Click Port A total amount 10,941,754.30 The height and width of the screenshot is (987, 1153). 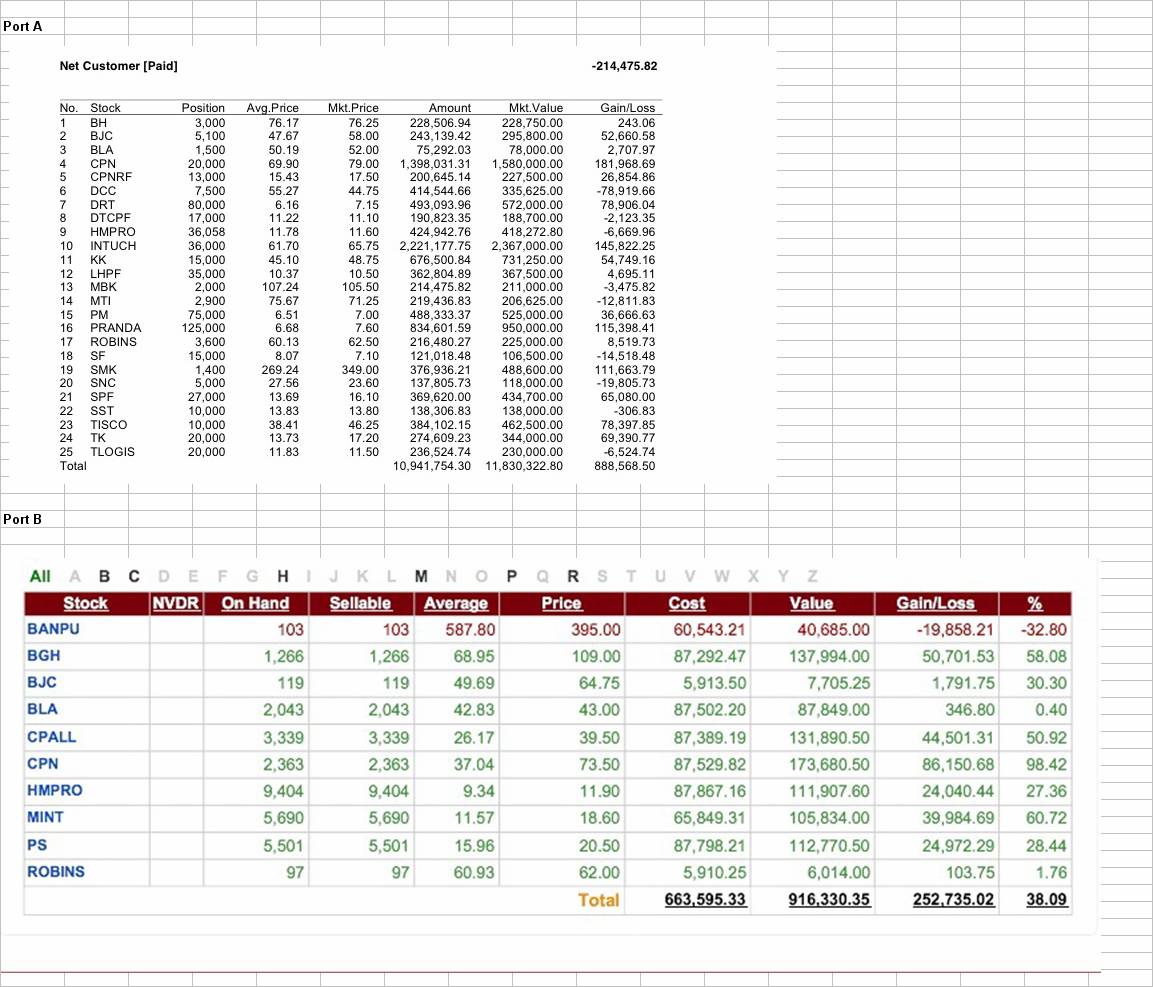432,466
